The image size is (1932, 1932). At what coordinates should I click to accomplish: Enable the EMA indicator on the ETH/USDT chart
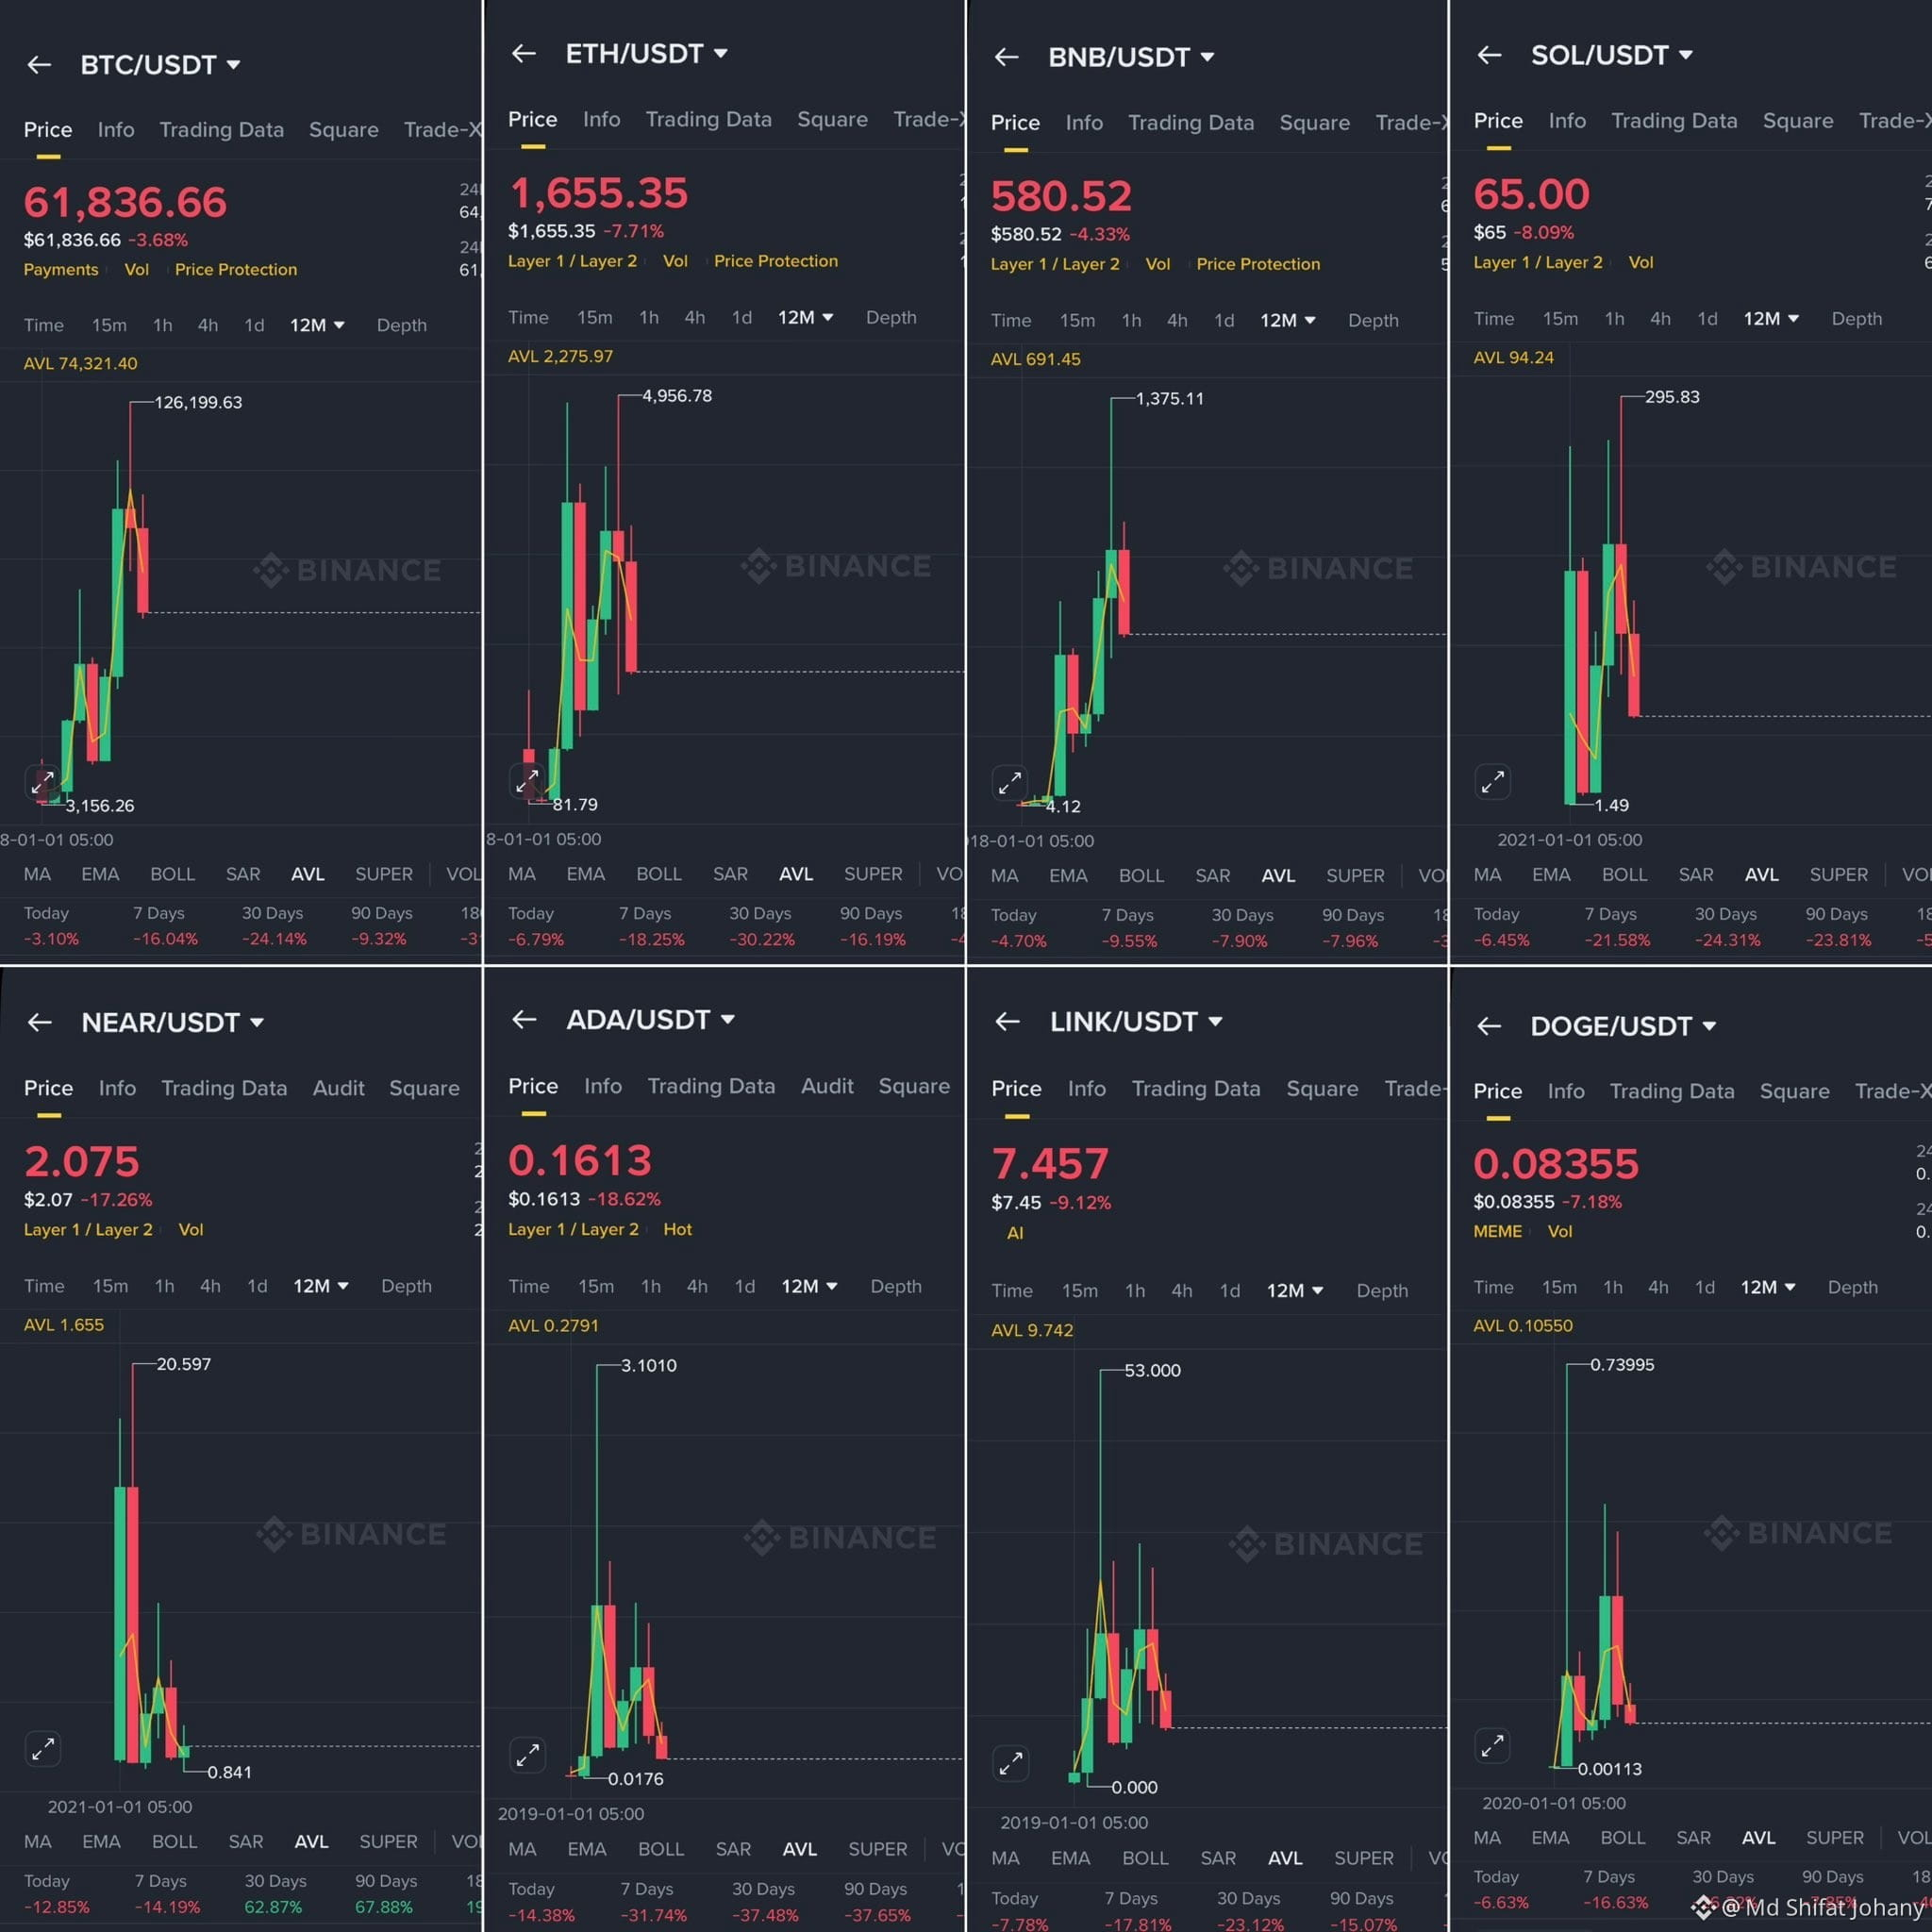[x=585, y=874]
